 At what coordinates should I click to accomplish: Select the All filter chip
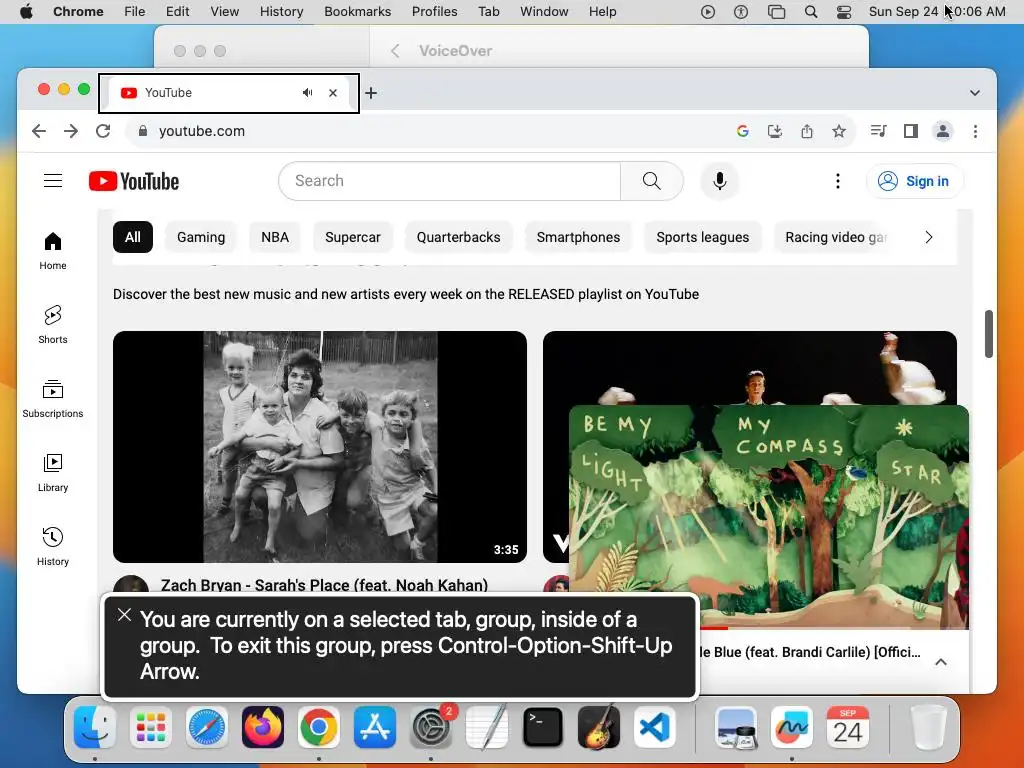tap(133, 237)
